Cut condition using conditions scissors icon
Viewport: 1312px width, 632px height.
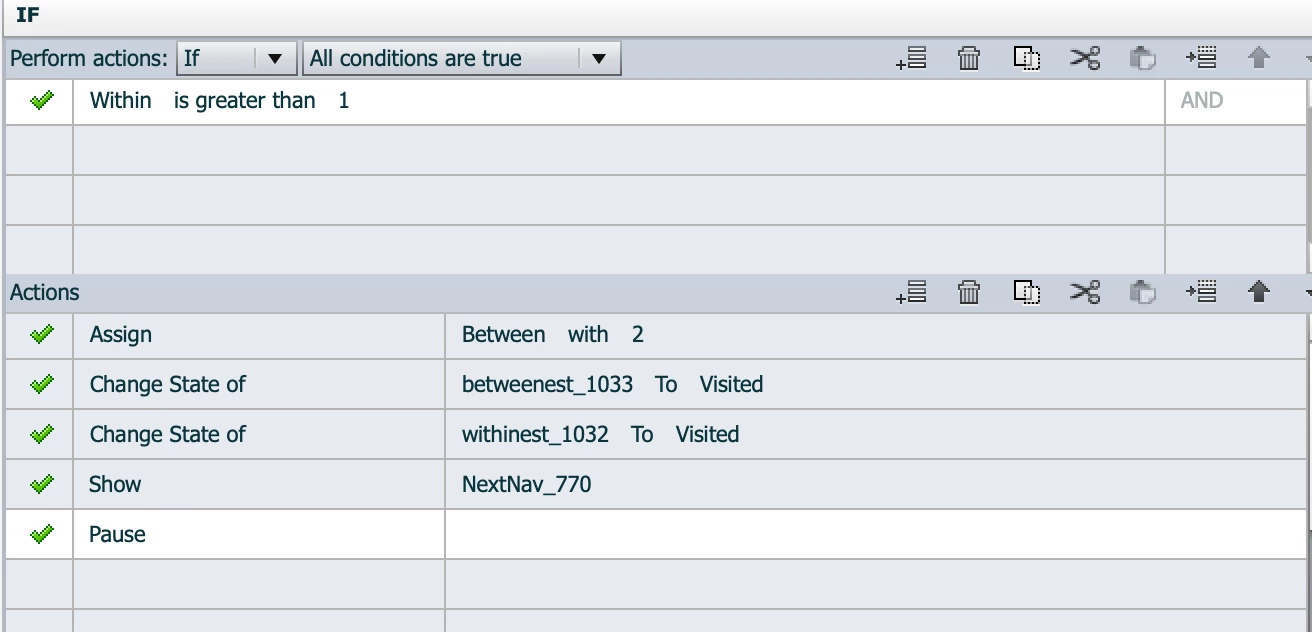[x=1085, y=59]
